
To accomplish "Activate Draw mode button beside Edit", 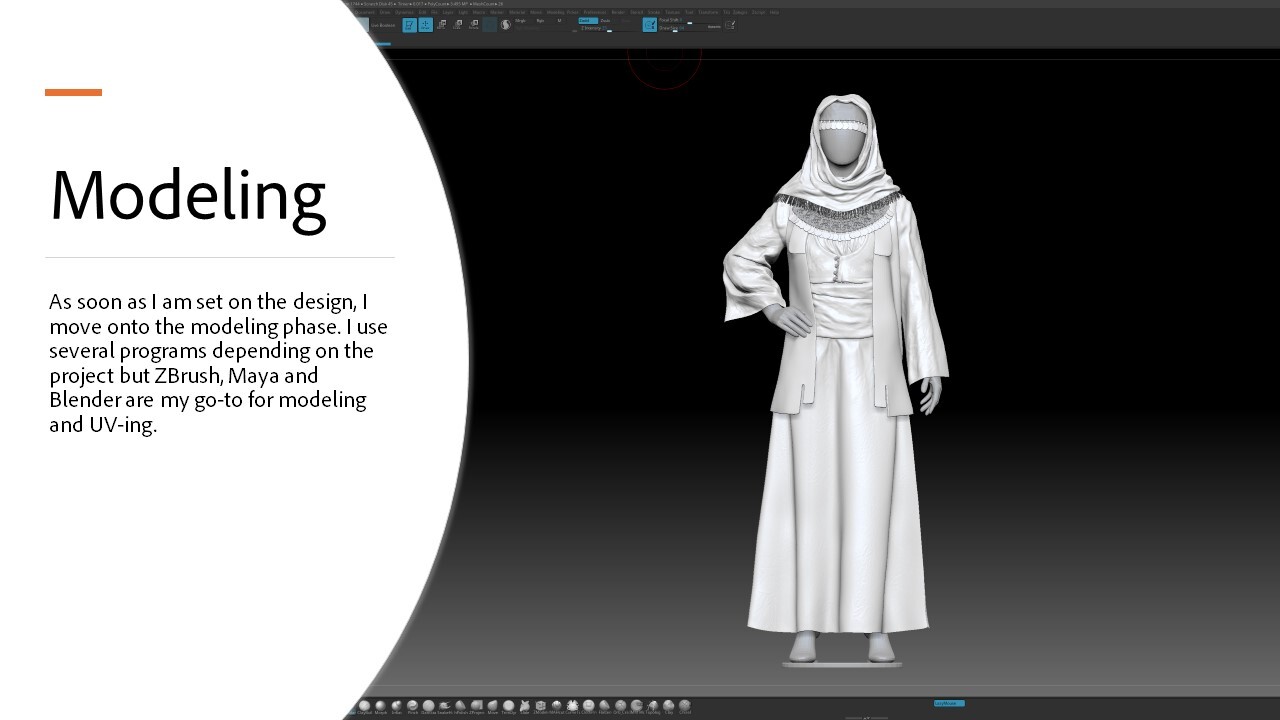I will (426, 25).
